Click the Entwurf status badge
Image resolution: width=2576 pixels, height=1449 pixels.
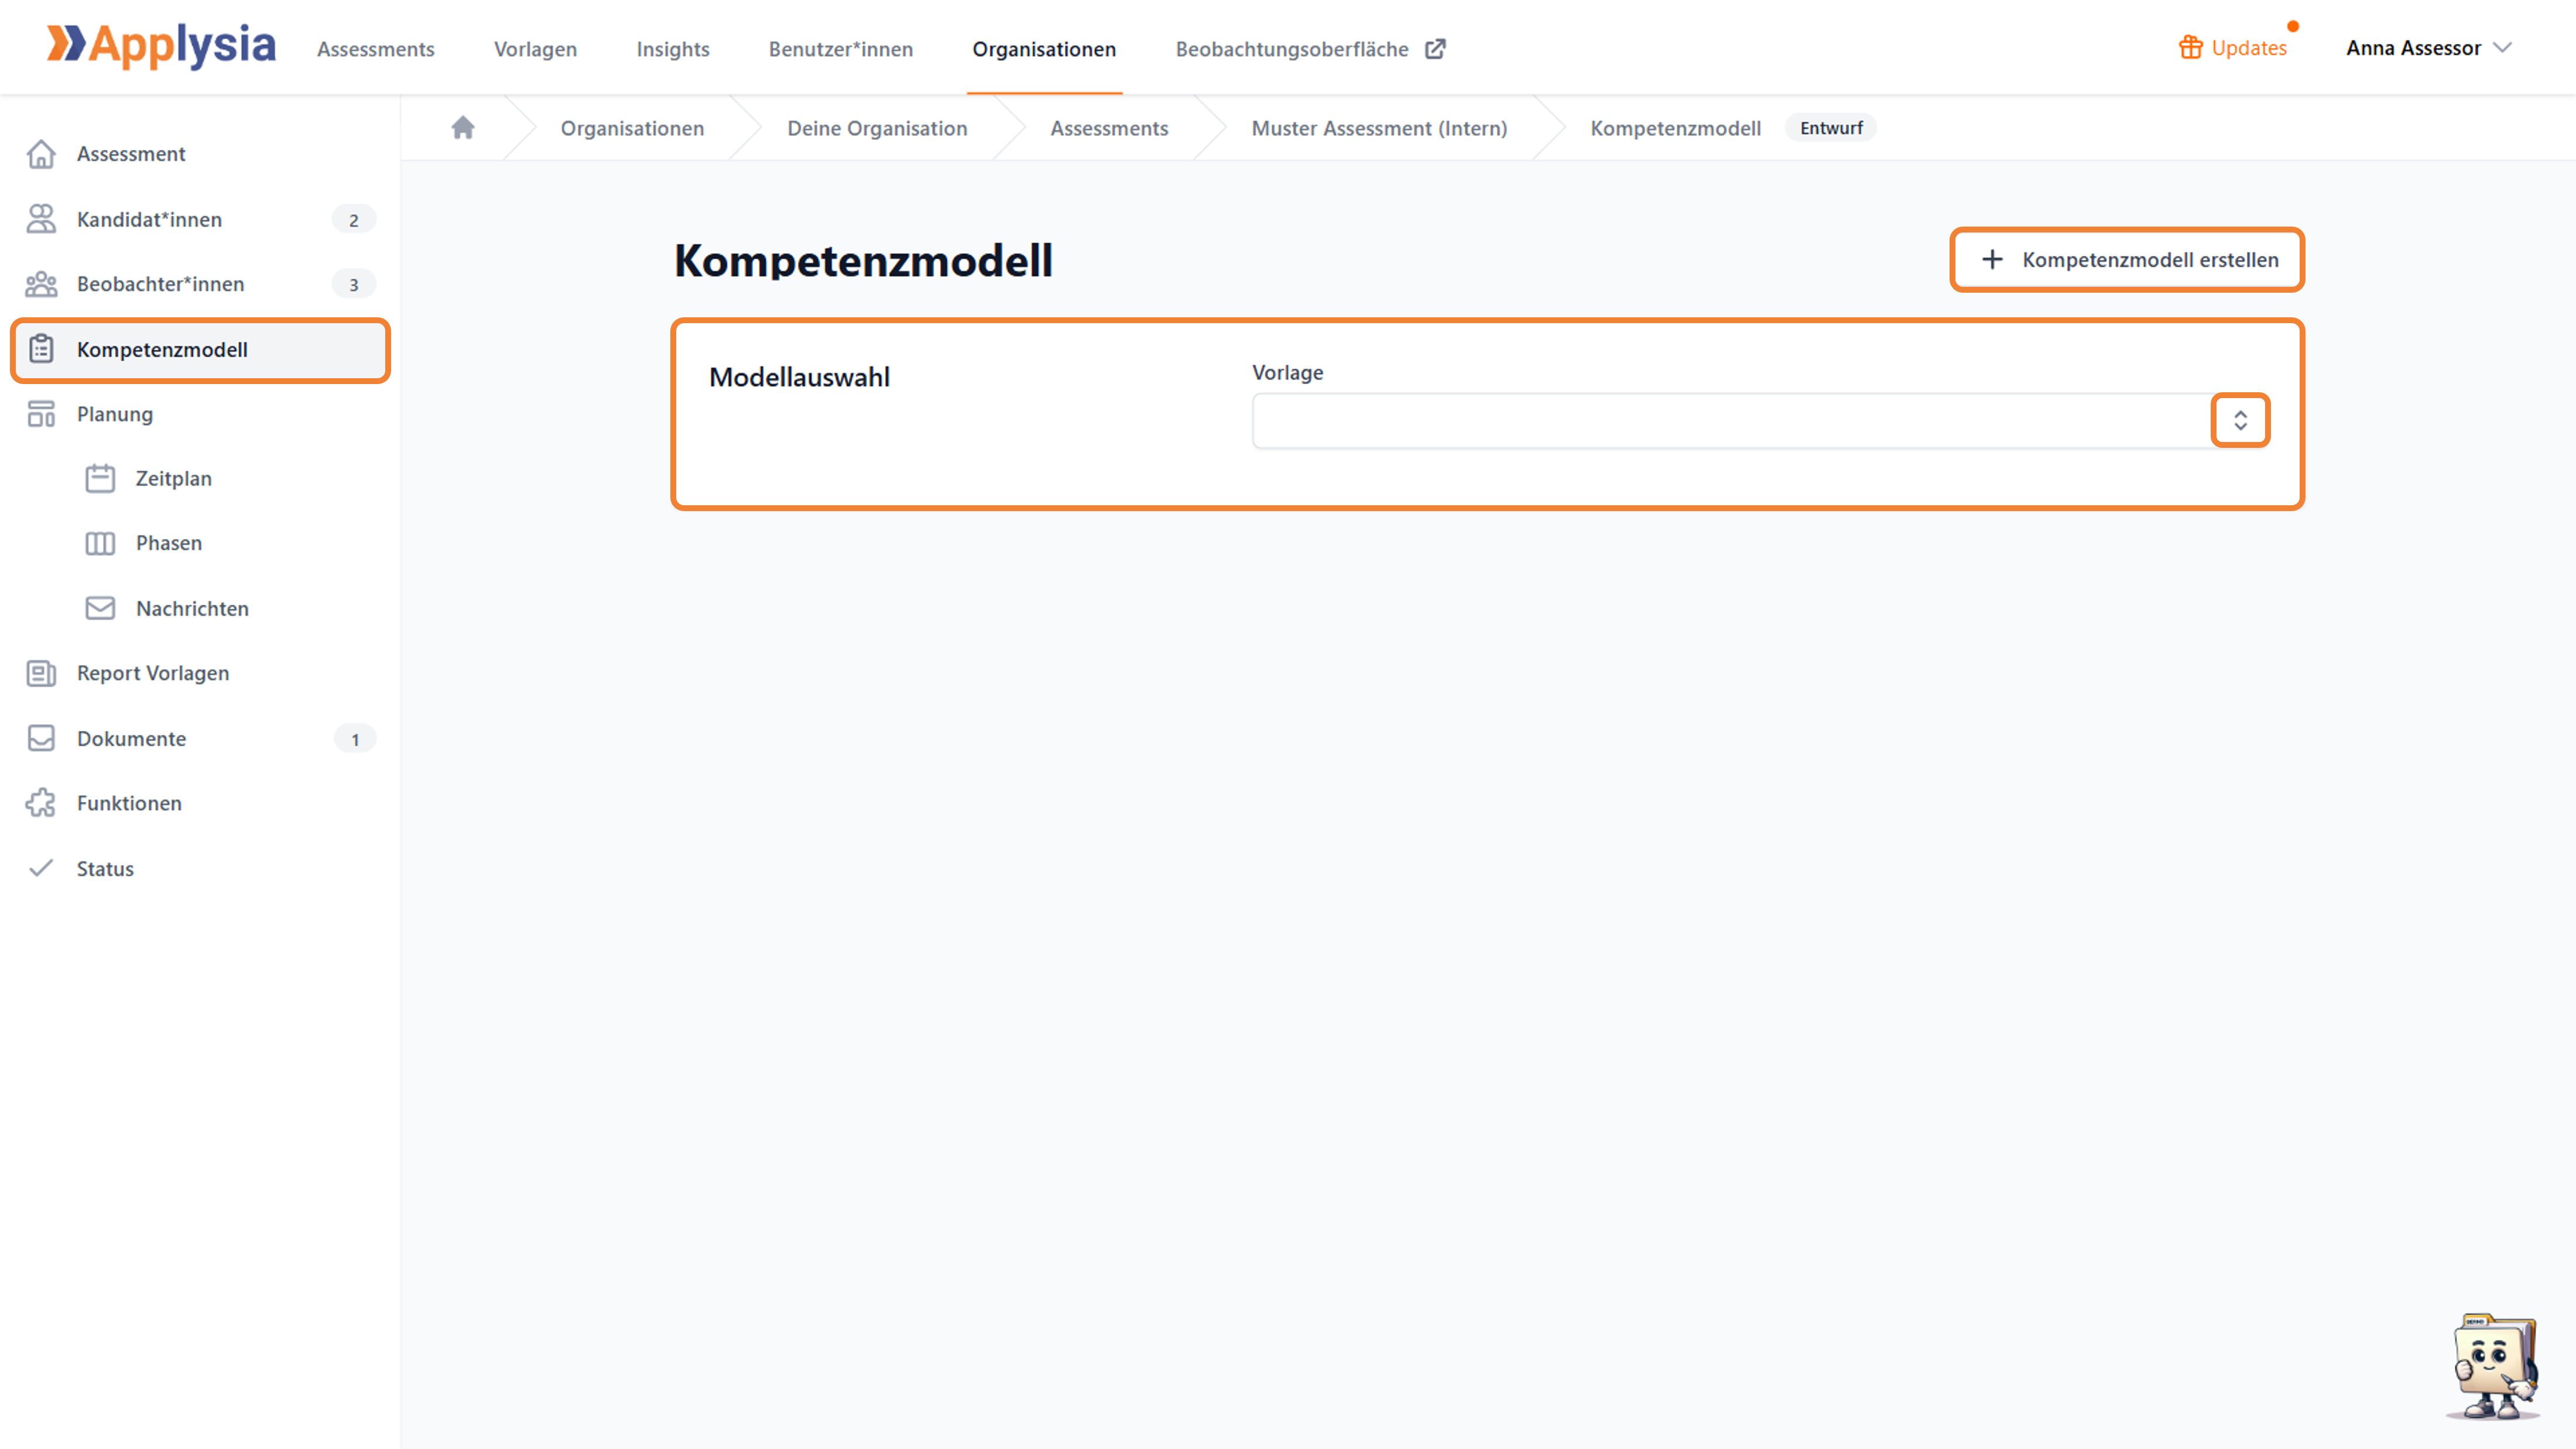point(1831,128)
